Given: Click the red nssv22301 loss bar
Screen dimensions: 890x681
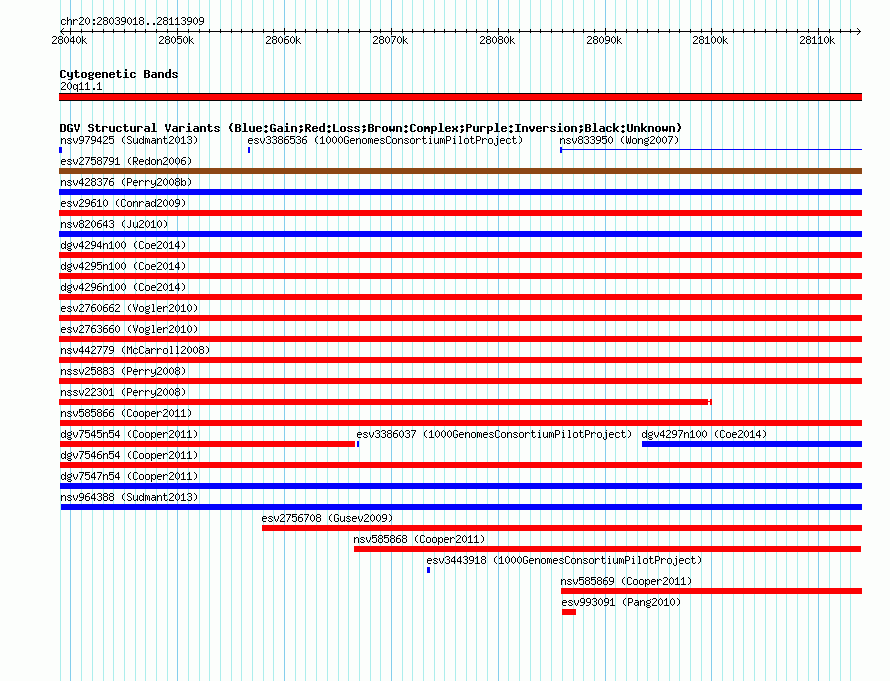Looking at the screenshot, I should click(x=385, y=402).
